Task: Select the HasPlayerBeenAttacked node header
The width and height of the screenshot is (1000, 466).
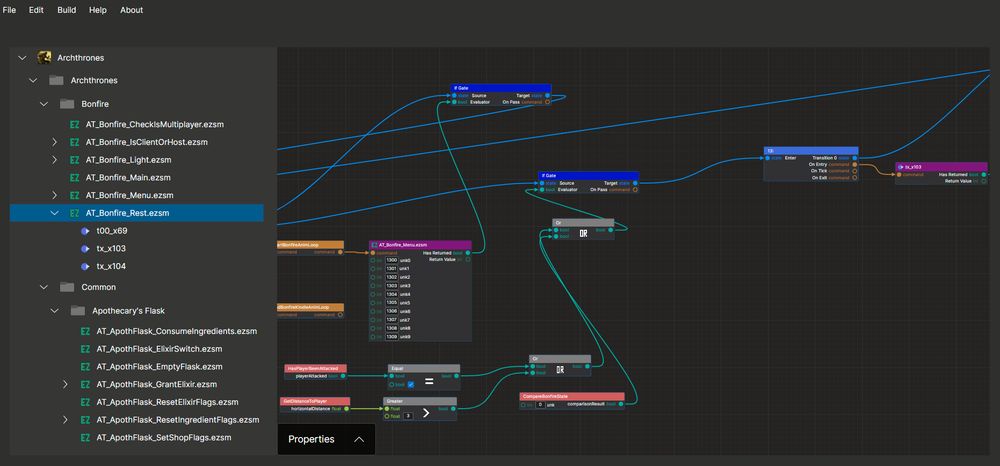Action: tap(316, 368)
